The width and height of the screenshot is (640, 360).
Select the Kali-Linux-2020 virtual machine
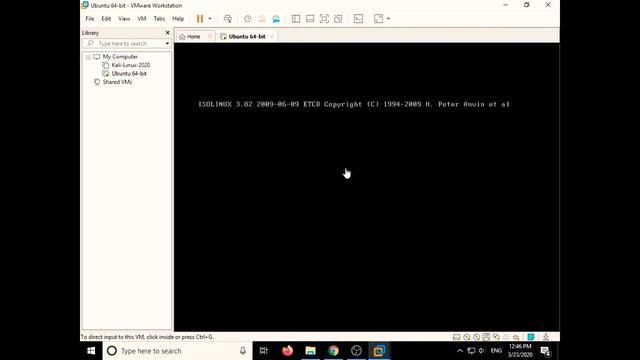pyautogui.click(x=131, y=65)
